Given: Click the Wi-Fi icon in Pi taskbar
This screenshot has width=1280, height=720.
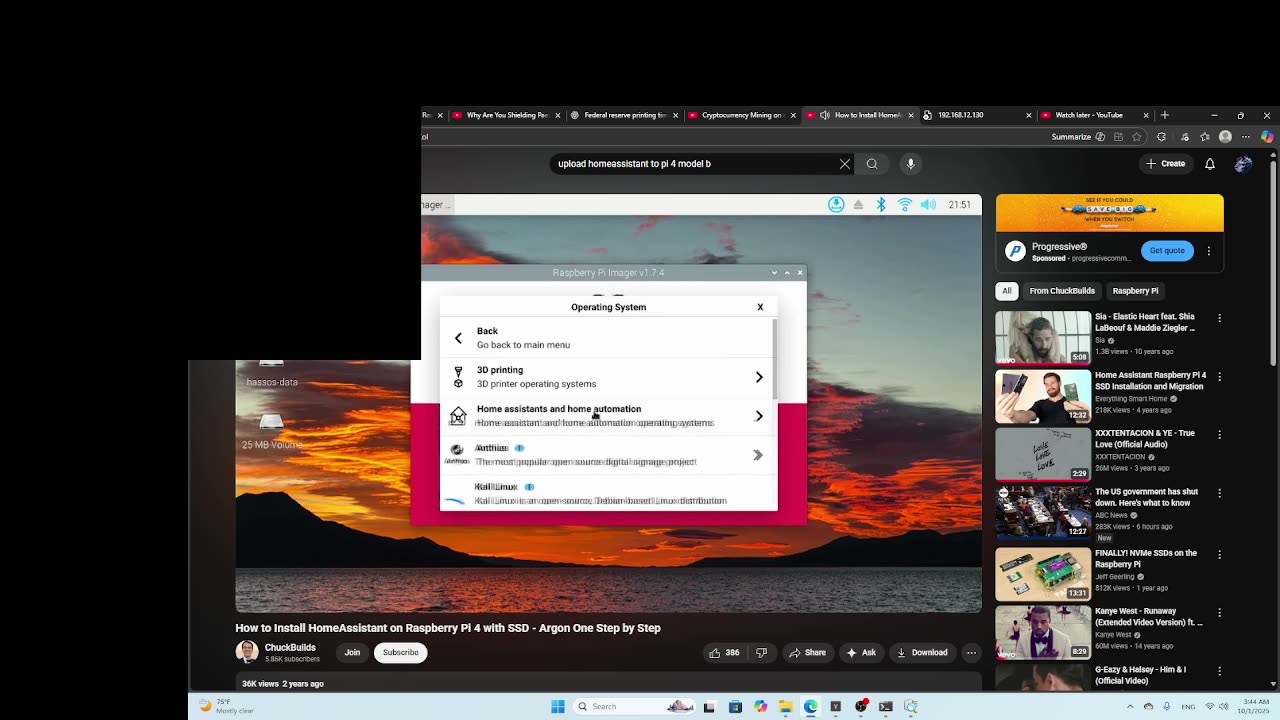Looking at the screenshot, I should pos(905,205).
